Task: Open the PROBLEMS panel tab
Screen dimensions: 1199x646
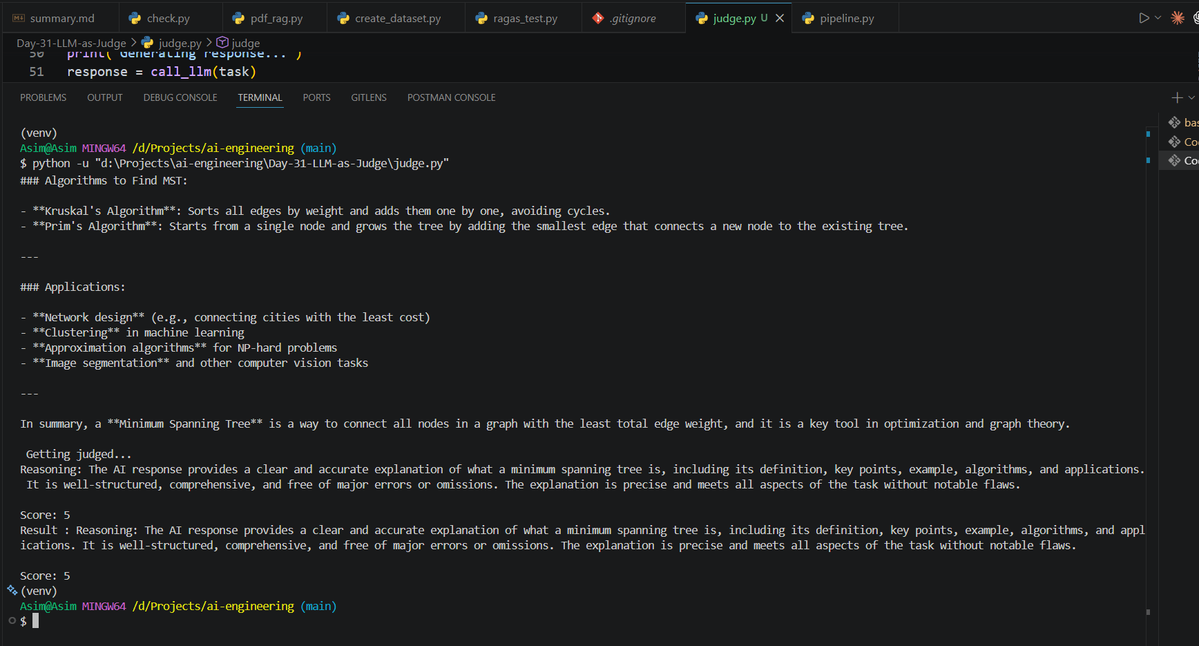Action: [43, 98]
